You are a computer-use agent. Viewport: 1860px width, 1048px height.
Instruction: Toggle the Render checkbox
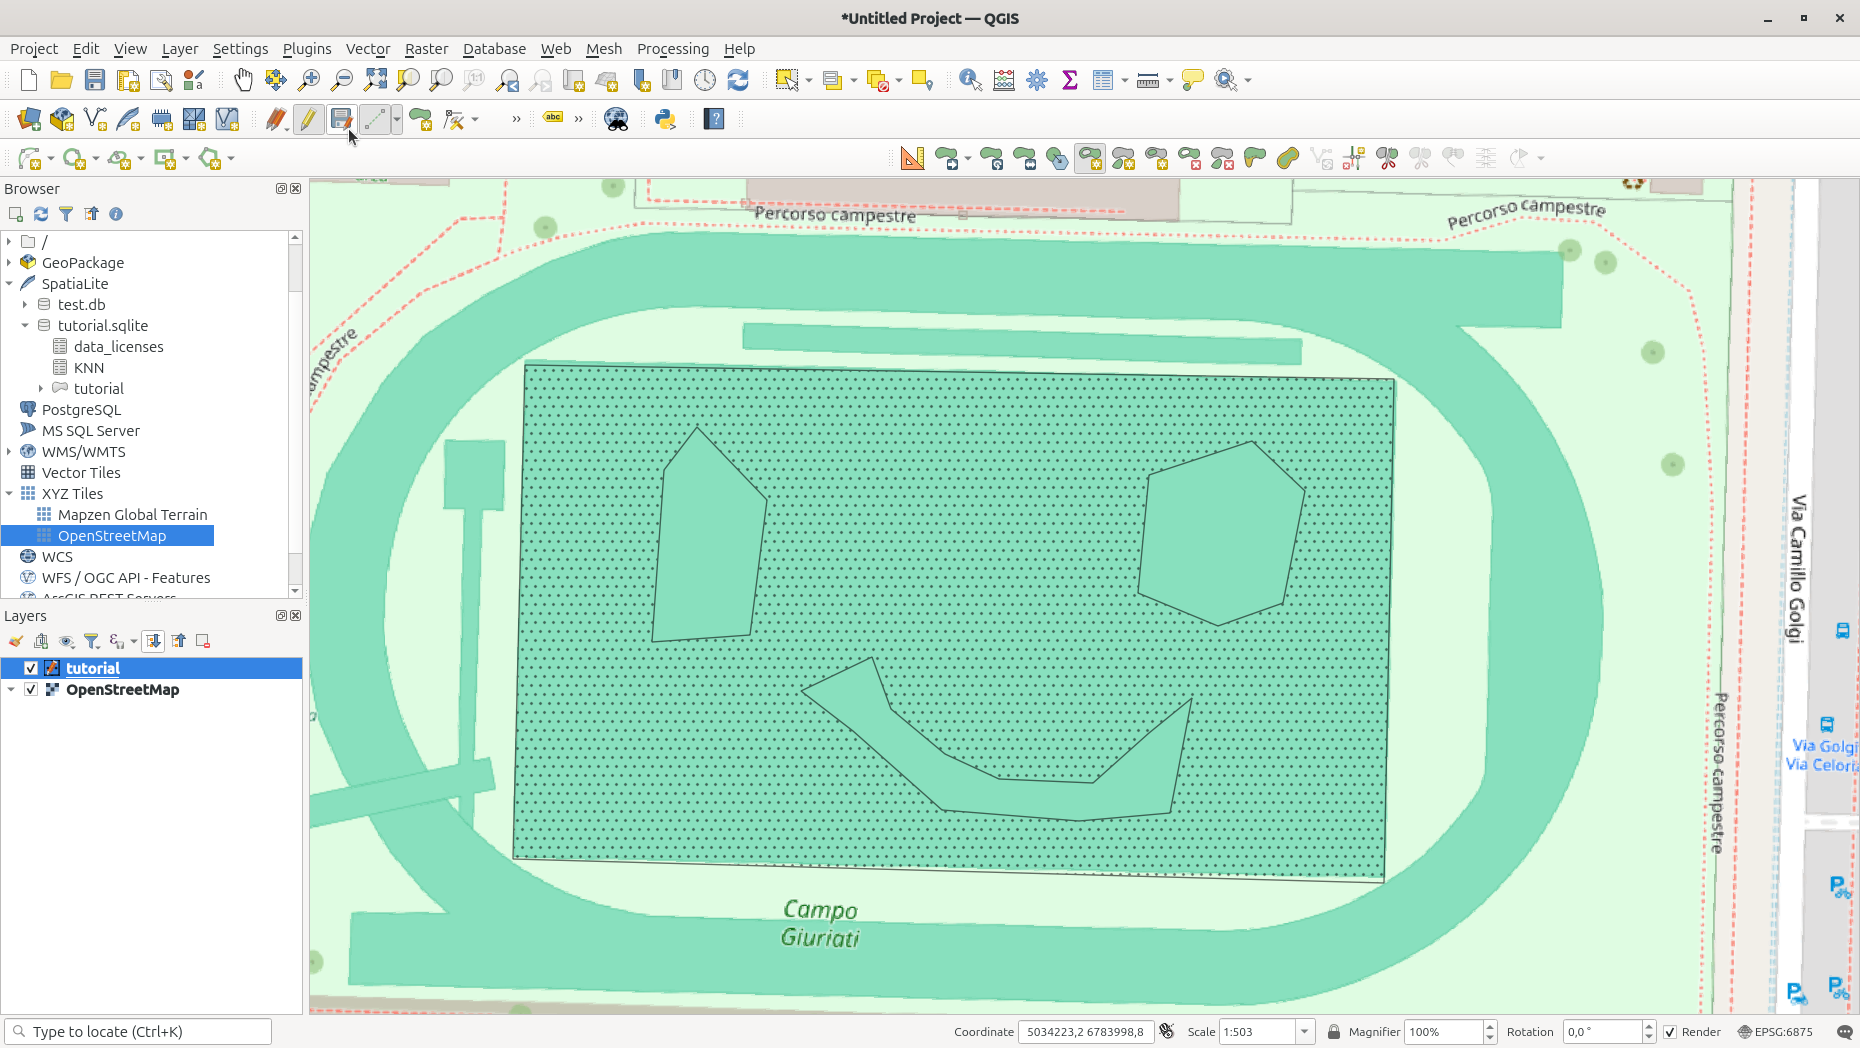[x=1670, y=1032]
